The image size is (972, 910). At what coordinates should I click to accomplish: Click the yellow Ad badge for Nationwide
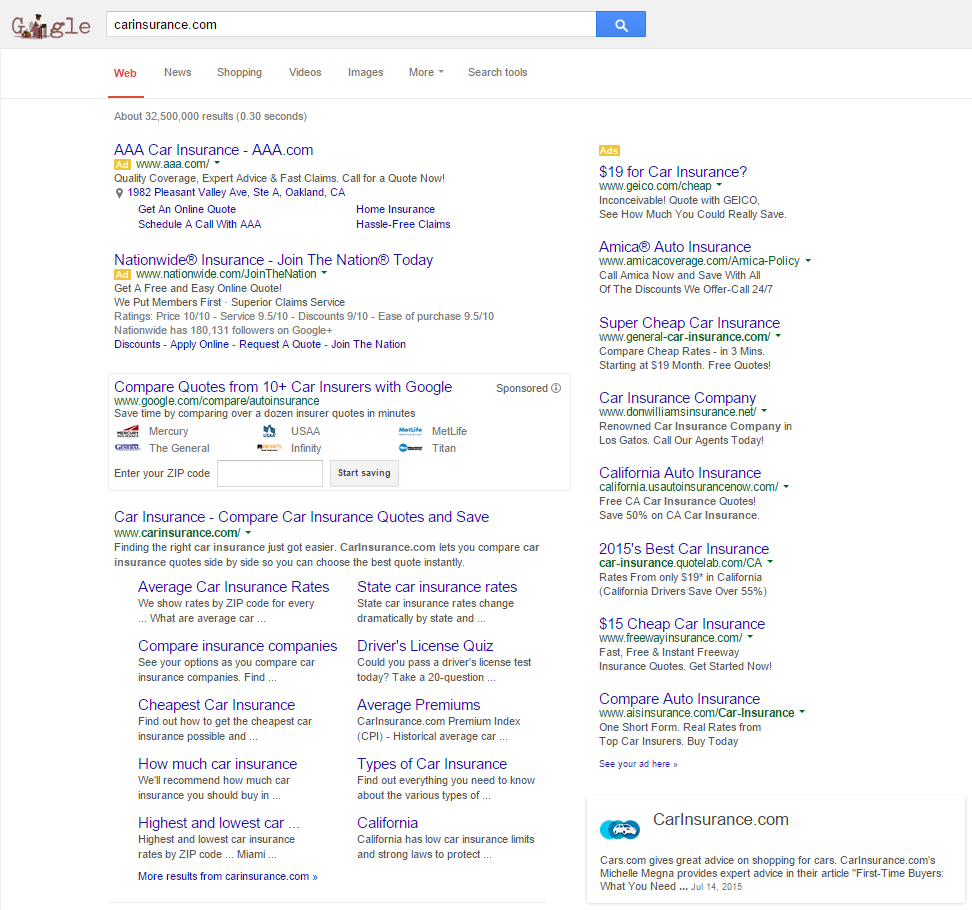tap(122, 275)
